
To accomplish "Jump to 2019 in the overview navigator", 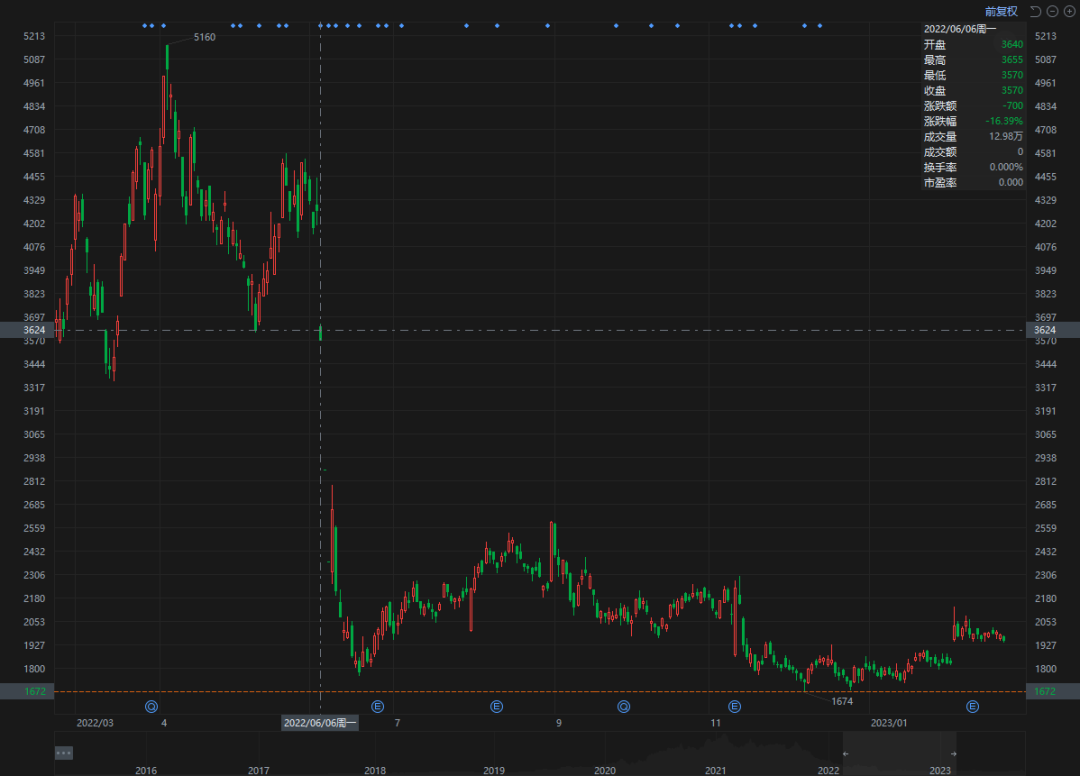I will click(x=494, y=770).
